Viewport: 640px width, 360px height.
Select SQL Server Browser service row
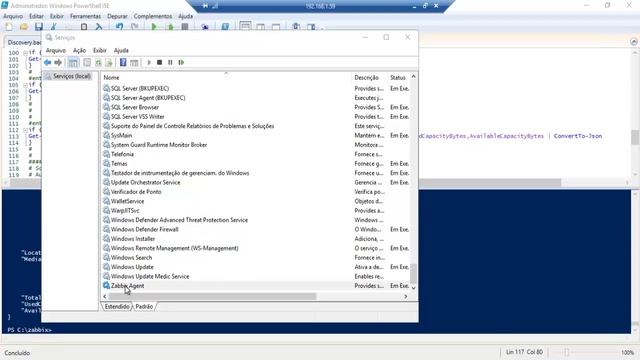click(x=256, y=107)
